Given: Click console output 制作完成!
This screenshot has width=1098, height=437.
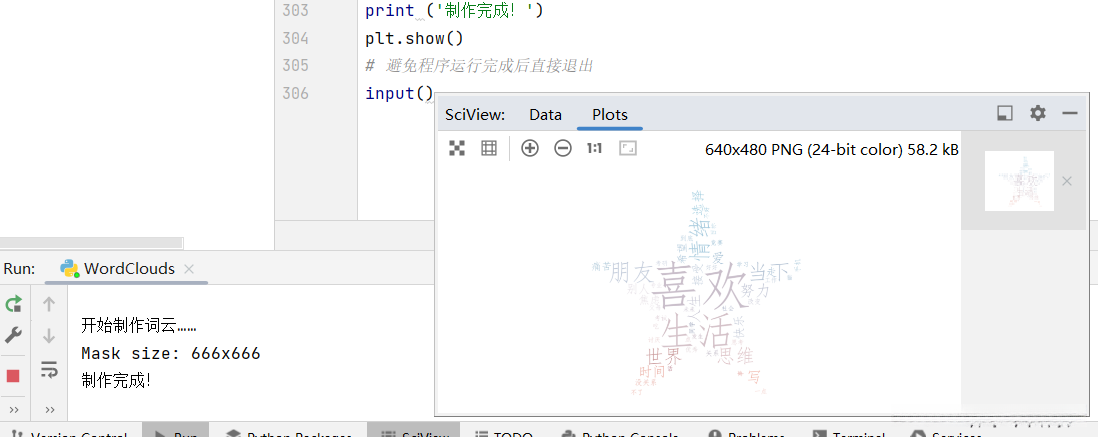Looking at the screenshot, I should (116, 381).
